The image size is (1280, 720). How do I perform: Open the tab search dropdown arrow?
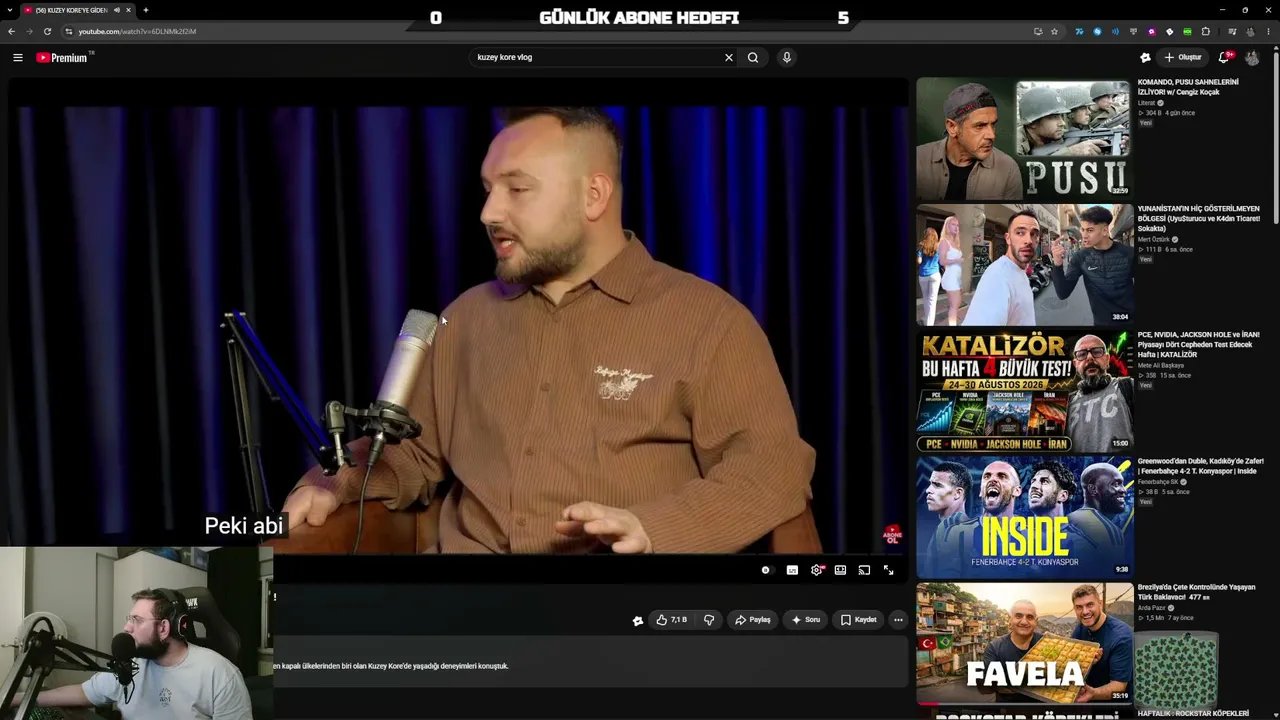[12, 10]
